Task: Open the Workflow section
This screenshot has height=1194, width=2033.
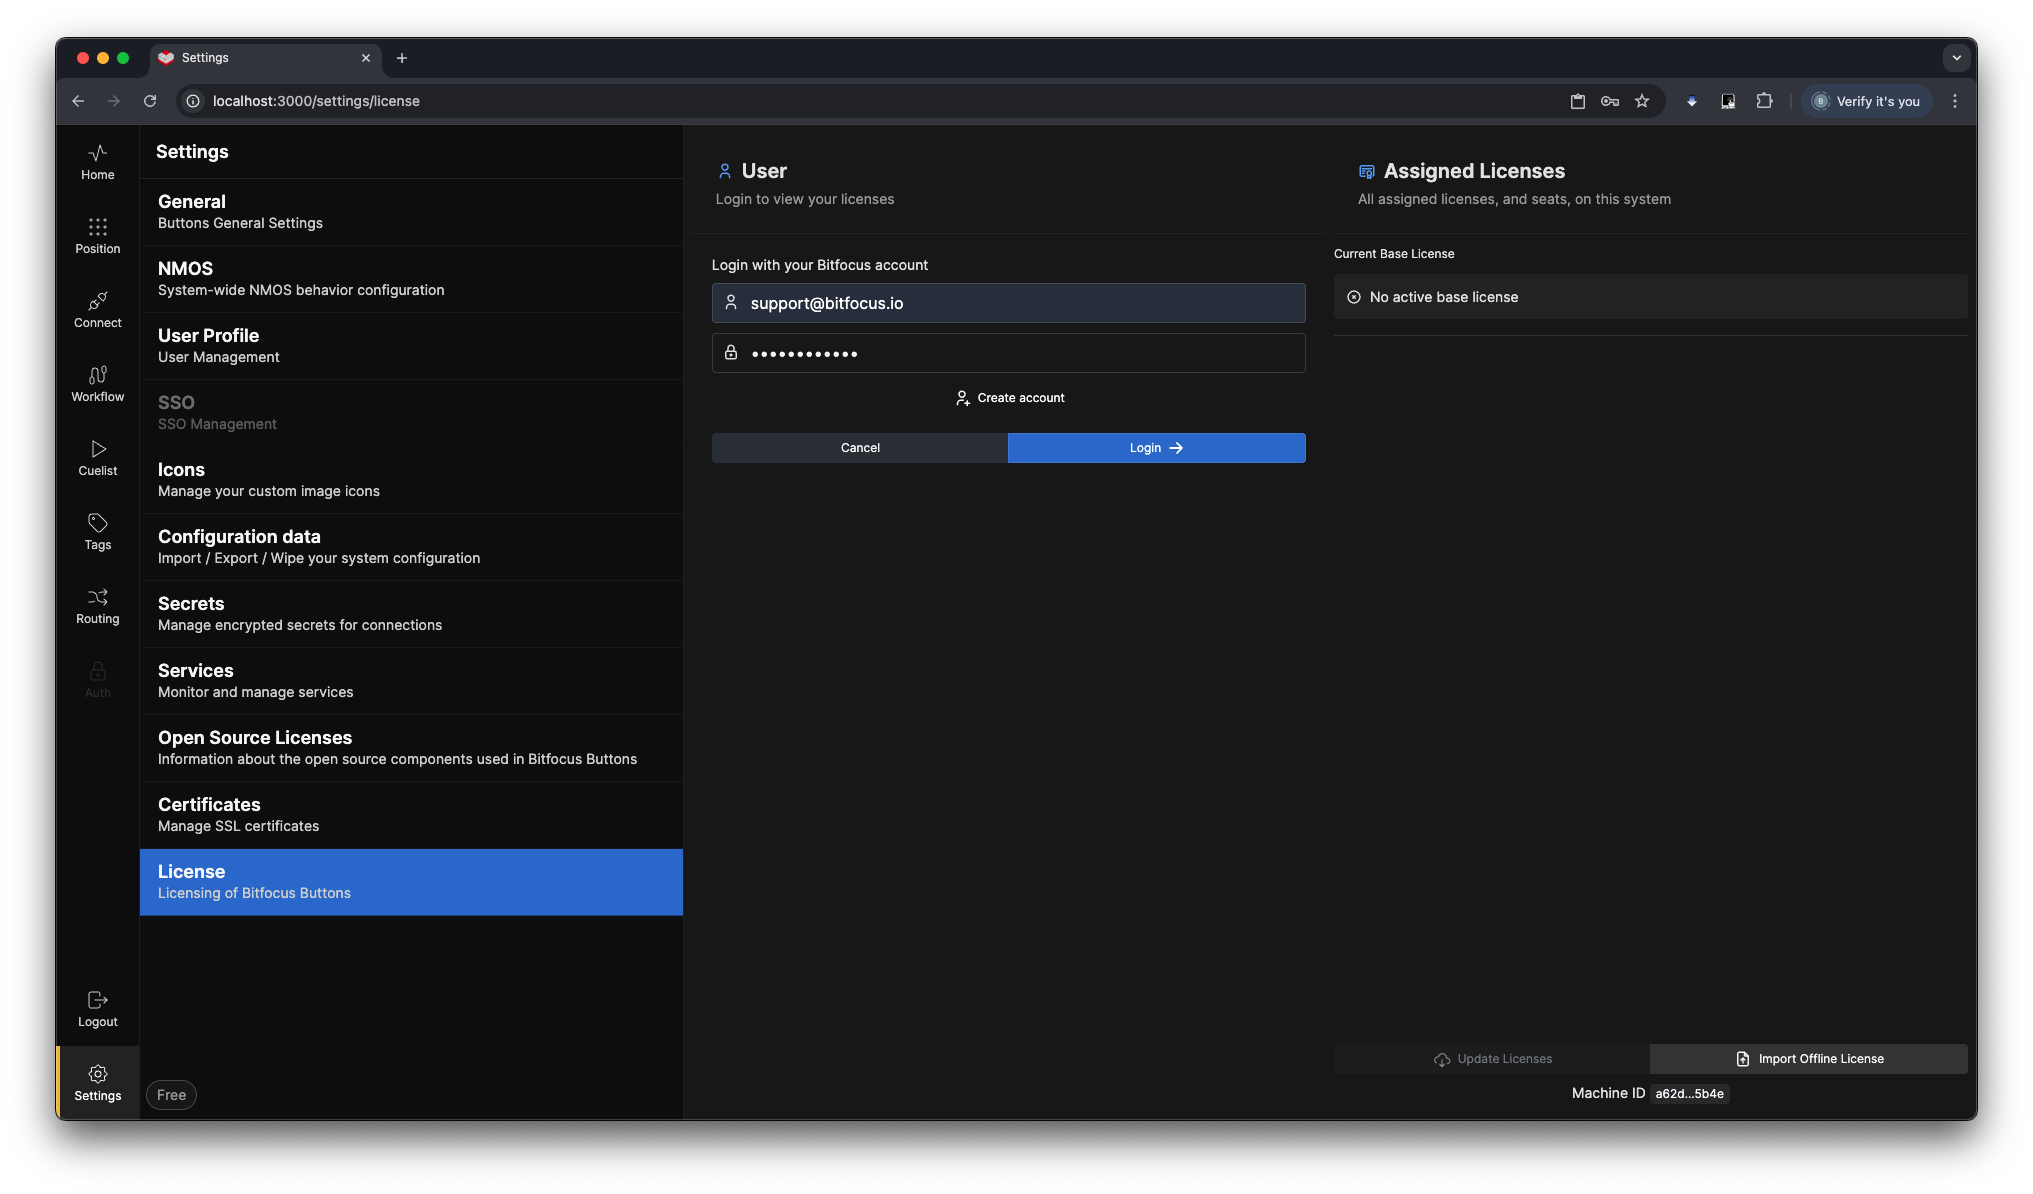Action: [x=97, y=384]
